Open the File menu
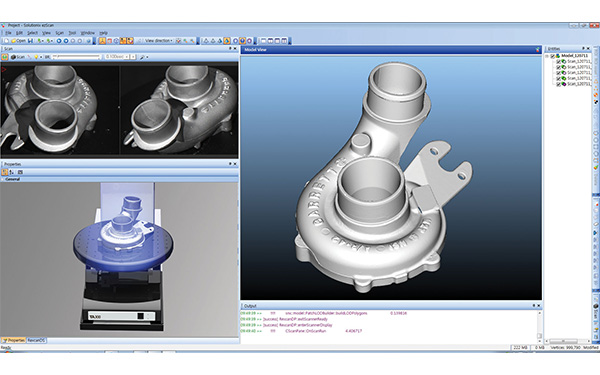The height and width of the screenshot is (375, 600). [x=8, y=33]
